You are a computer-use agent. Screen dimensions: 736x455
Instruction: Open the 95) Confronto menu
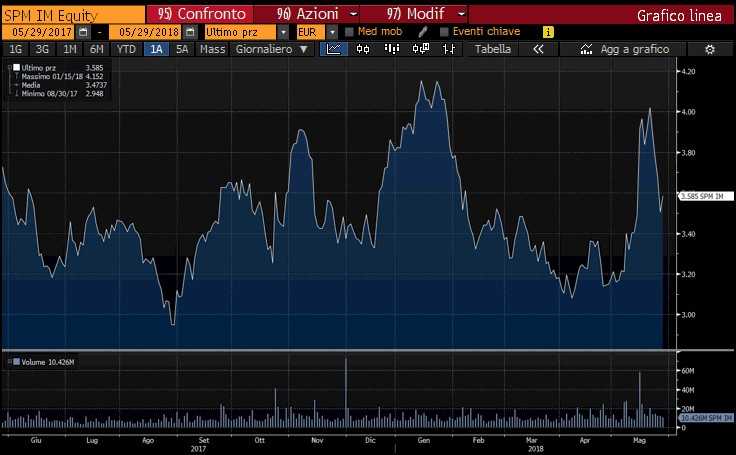201,15
